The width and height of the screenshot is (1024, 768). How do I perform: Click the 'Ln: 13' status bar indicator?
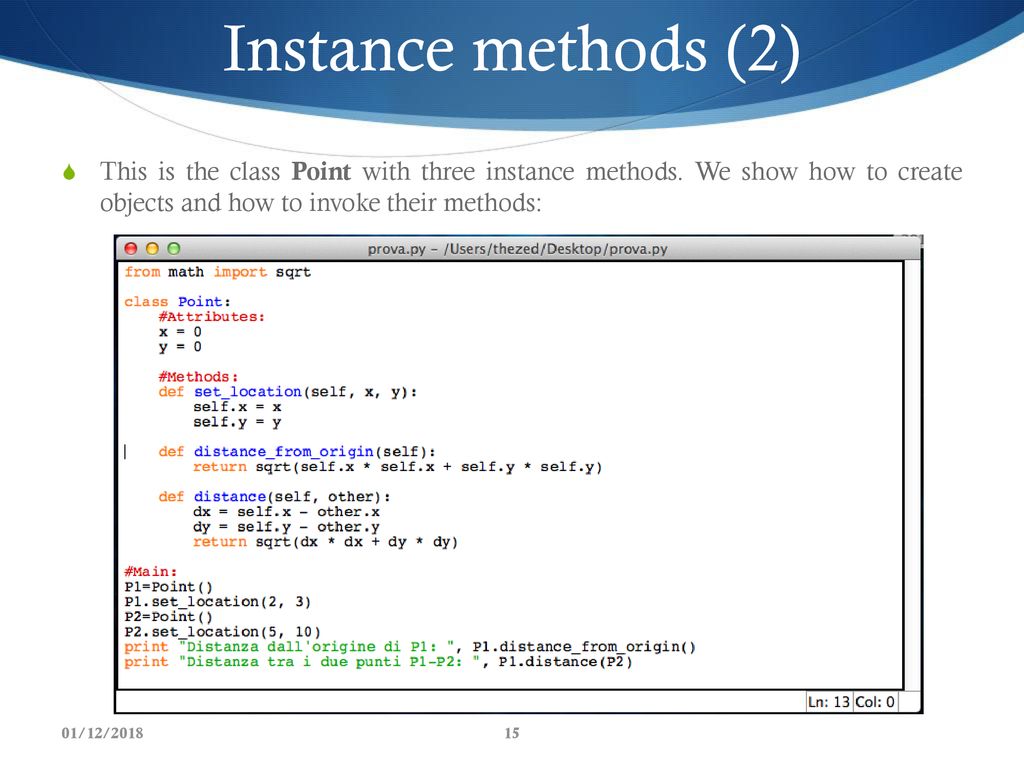coord(828,702)
